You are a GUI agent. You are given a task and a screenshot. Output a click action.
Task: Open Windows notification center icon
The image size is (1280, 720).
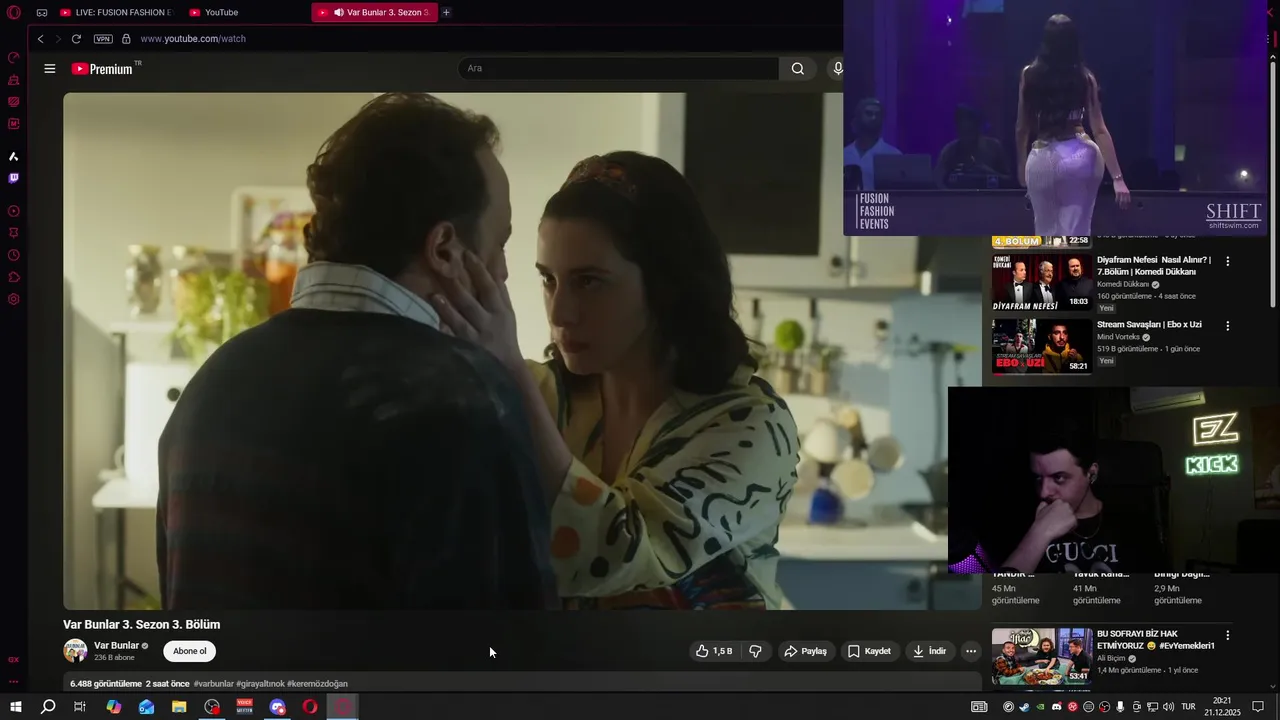coord(1258,707)
